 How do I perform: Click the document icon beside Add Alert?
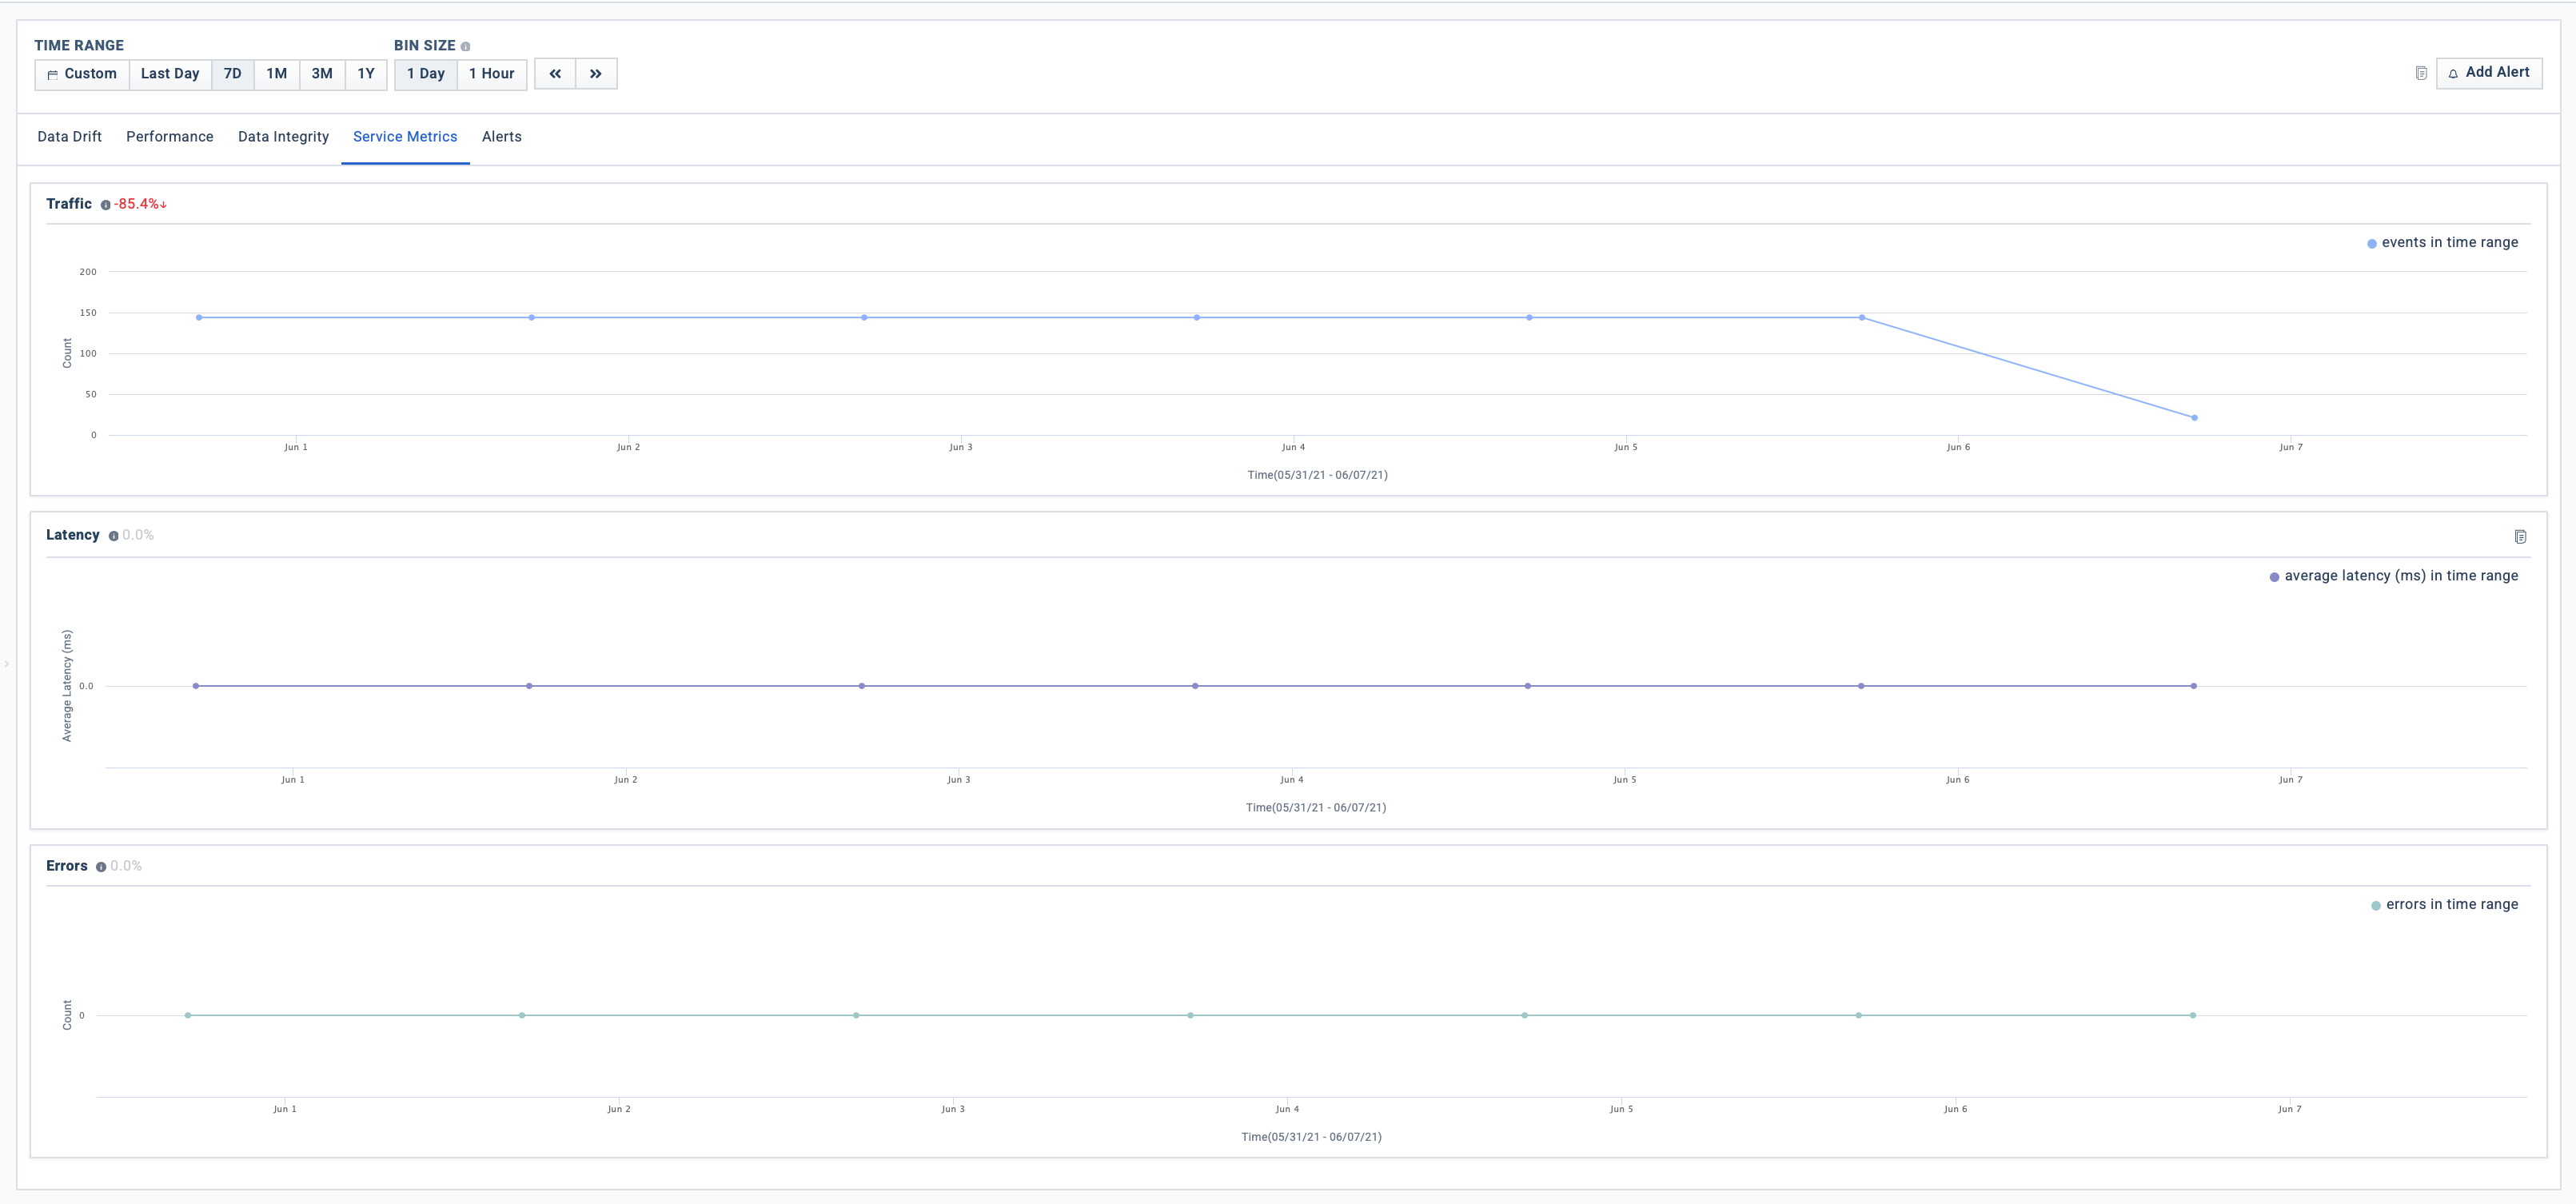tap(2421, 73)
